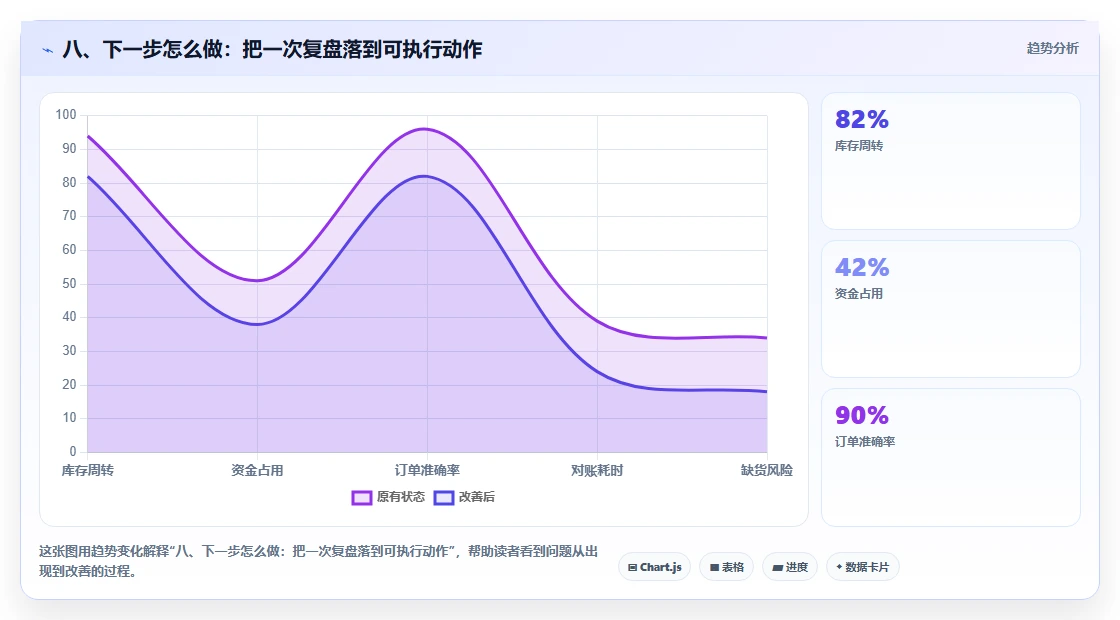Click the 20 y-axis tick label
The height and width of the screenshot is (620, 1120).
click(69, 384)
